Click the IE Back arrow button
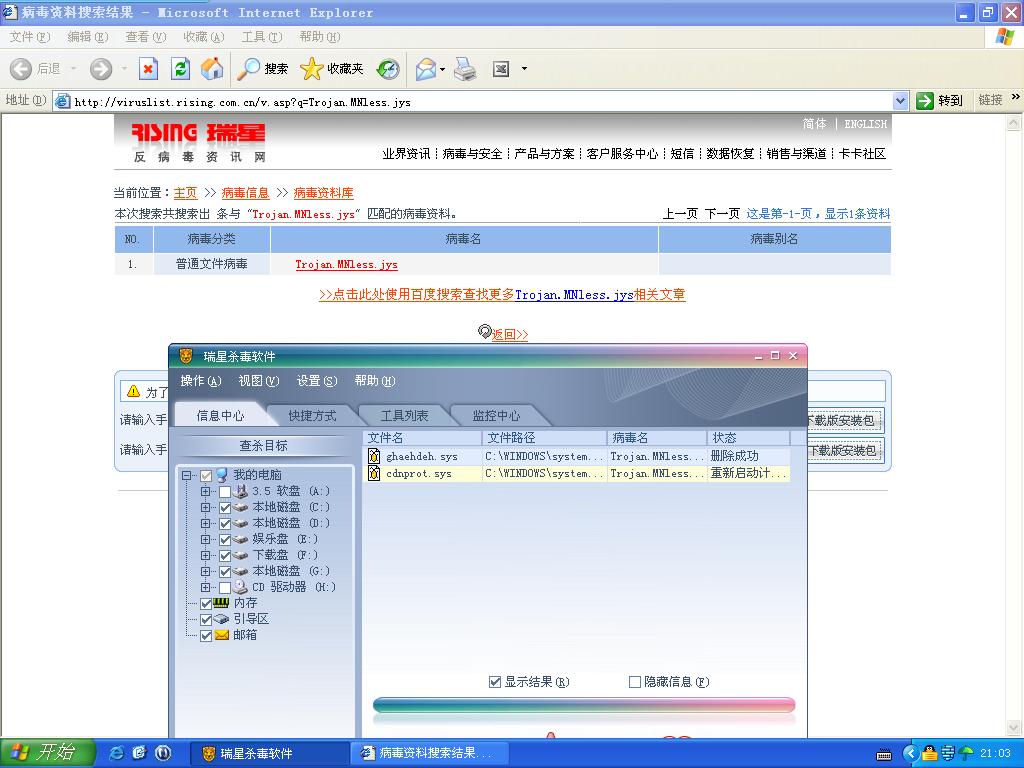1024x768 pixels. coord(21,69)
